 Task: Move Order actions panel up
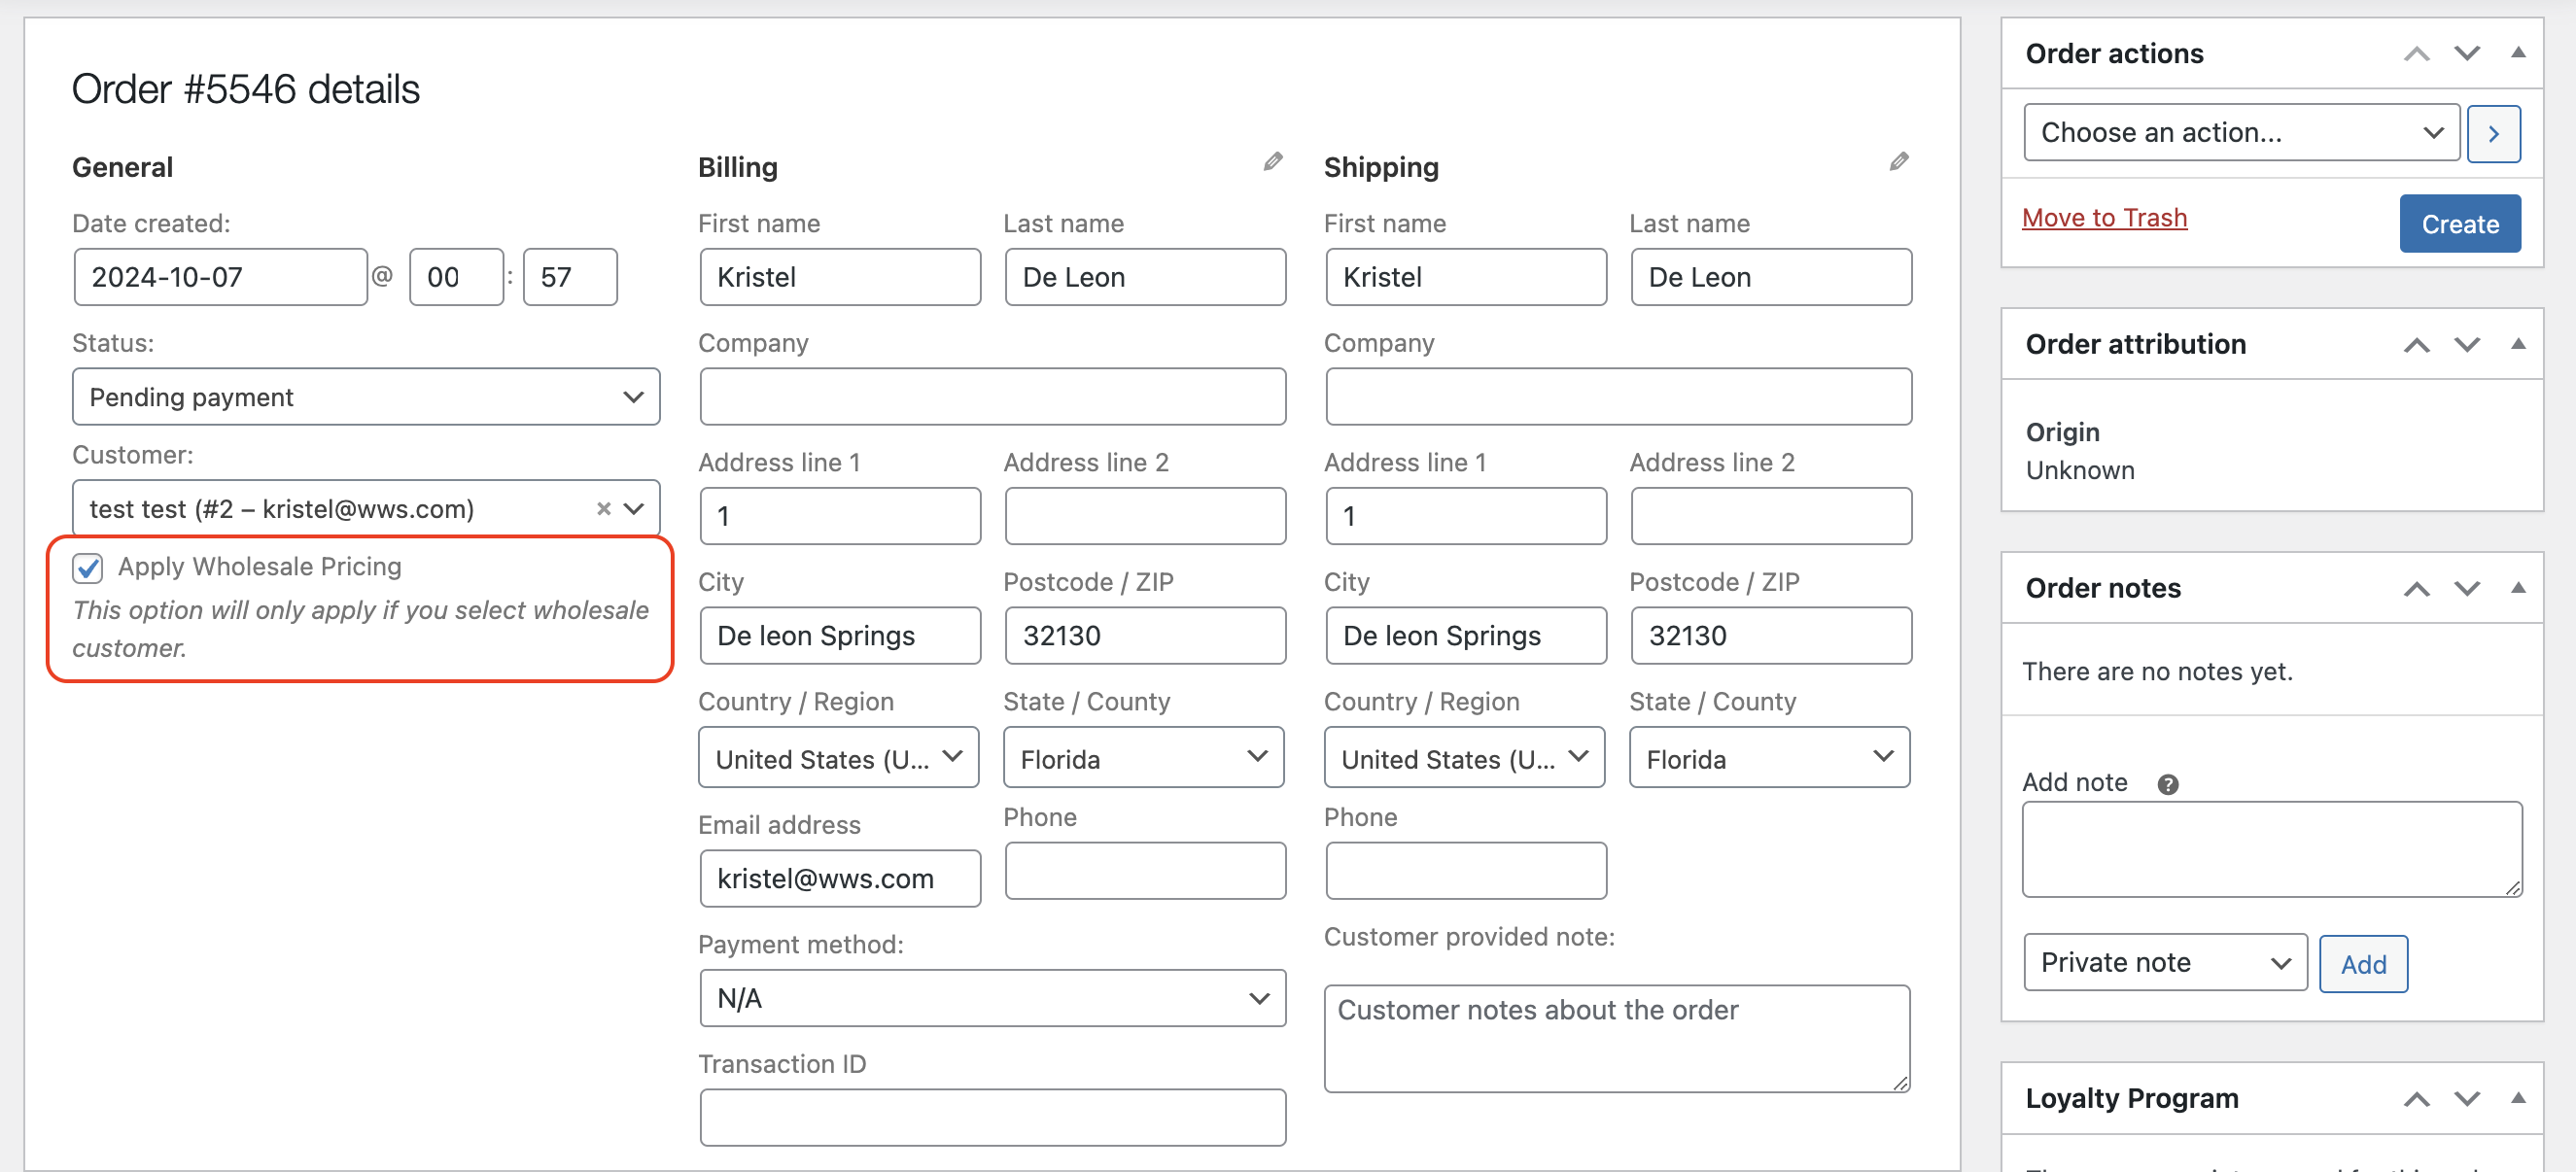click(x=2417, y=53)
